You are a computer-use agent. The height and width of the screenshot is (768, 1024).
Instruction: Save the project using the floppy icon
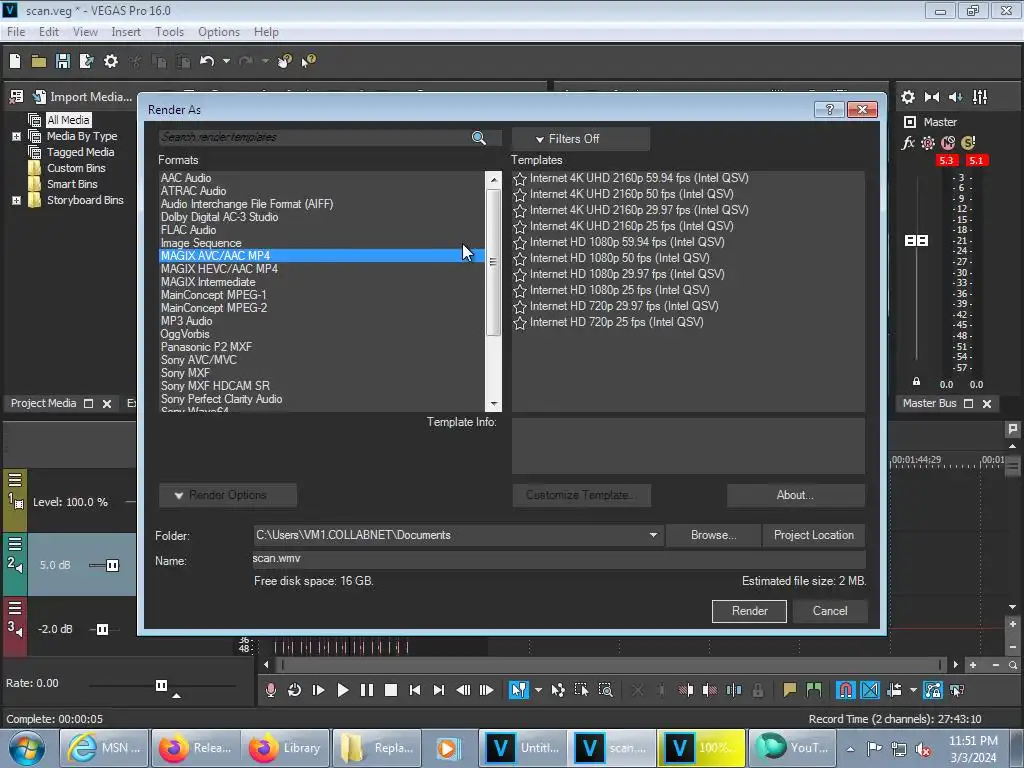tap(63, 61)
